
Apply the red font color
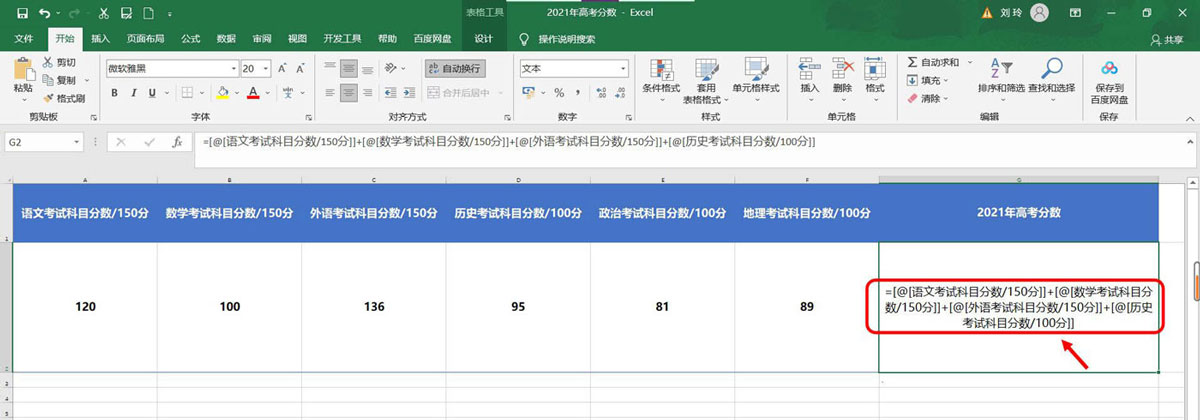tap(253, 93)
